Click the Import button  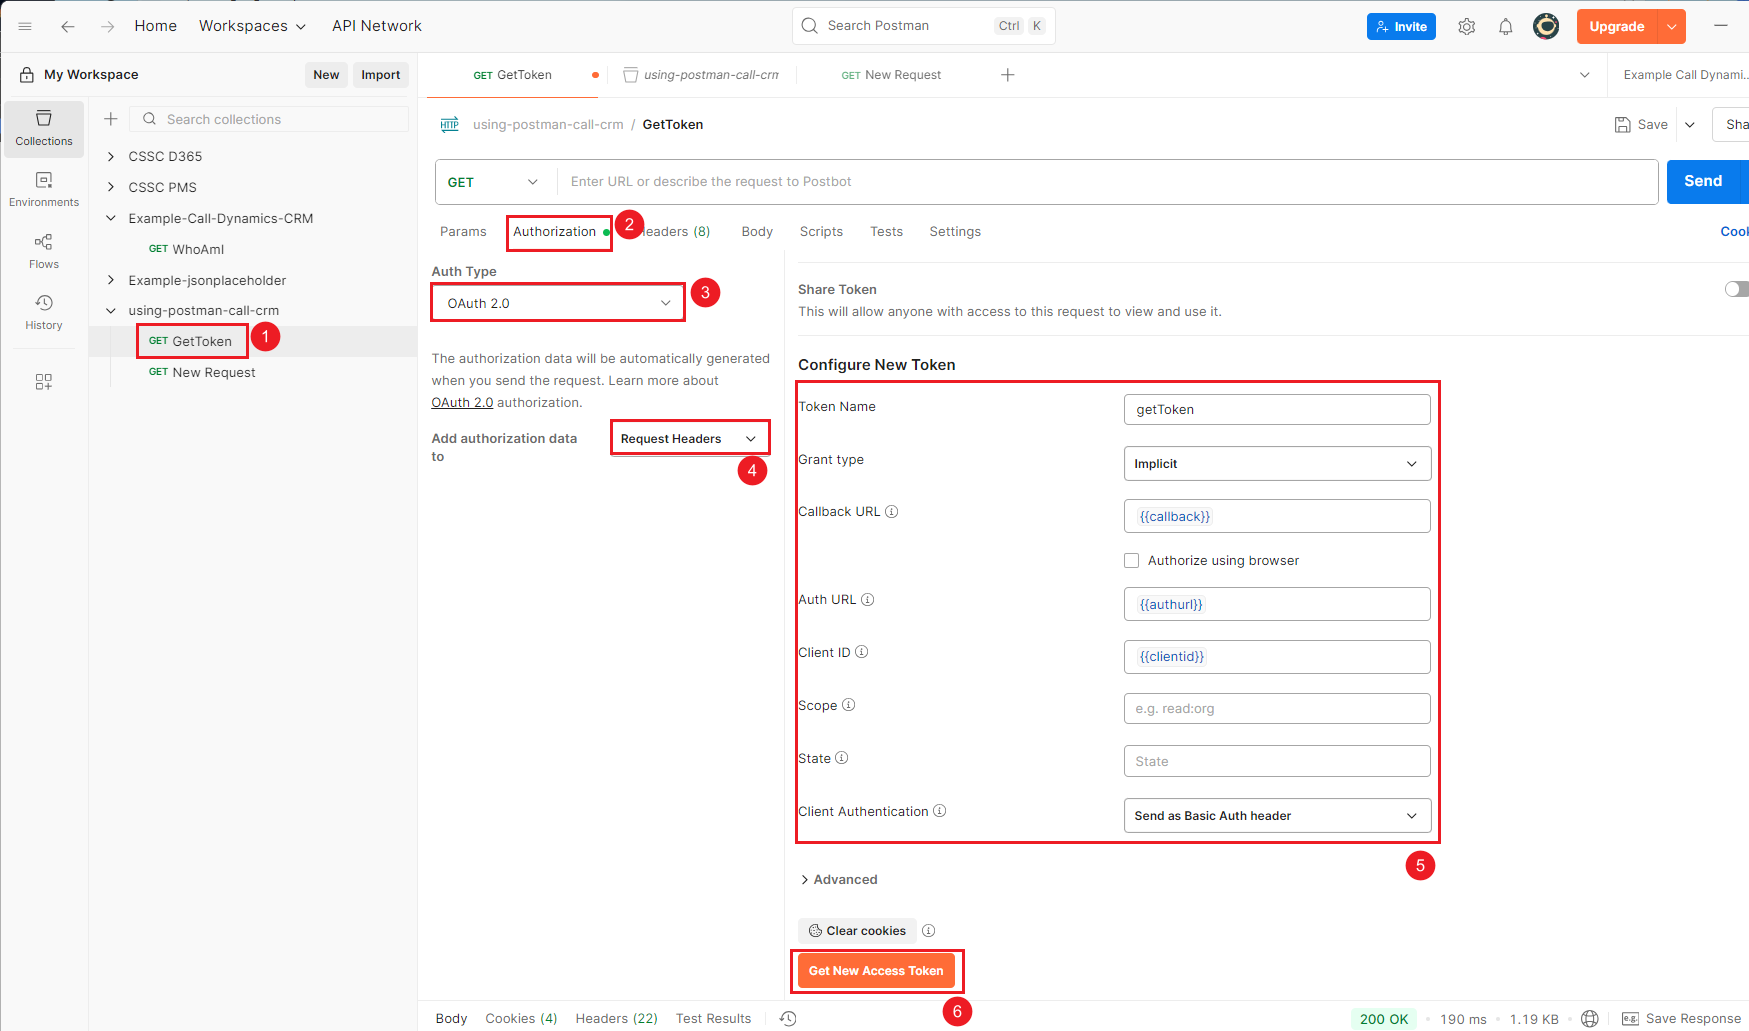pyautogui.click(x=380, y=75)
